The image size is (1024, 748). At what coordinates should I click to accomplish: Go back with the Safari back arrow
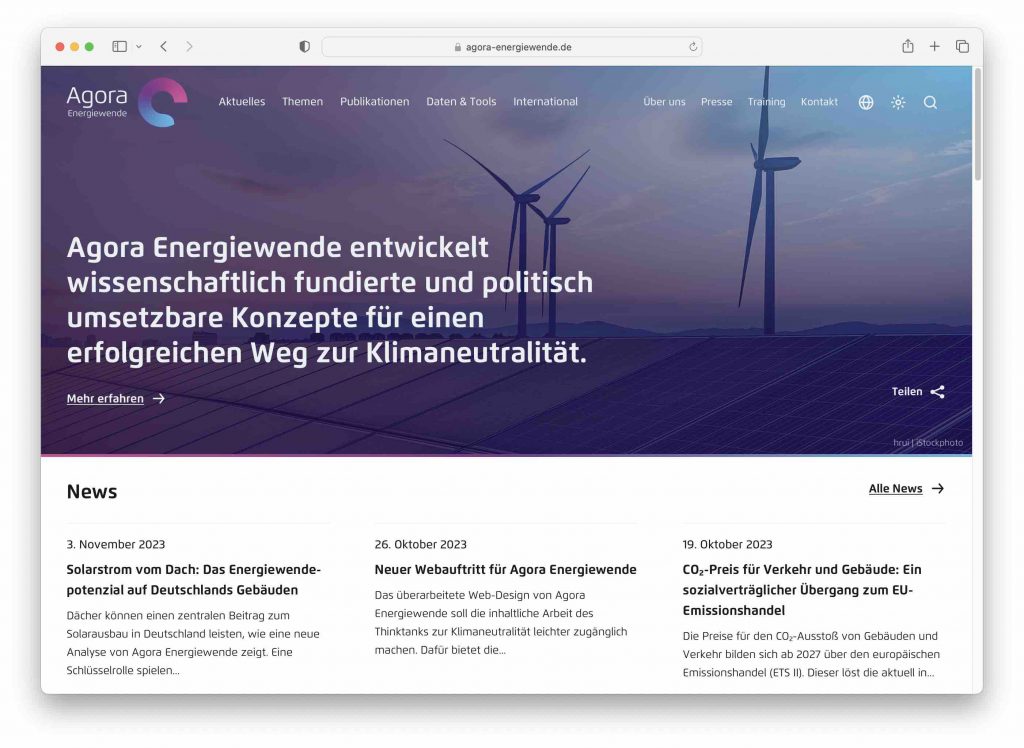click(164, 46)
